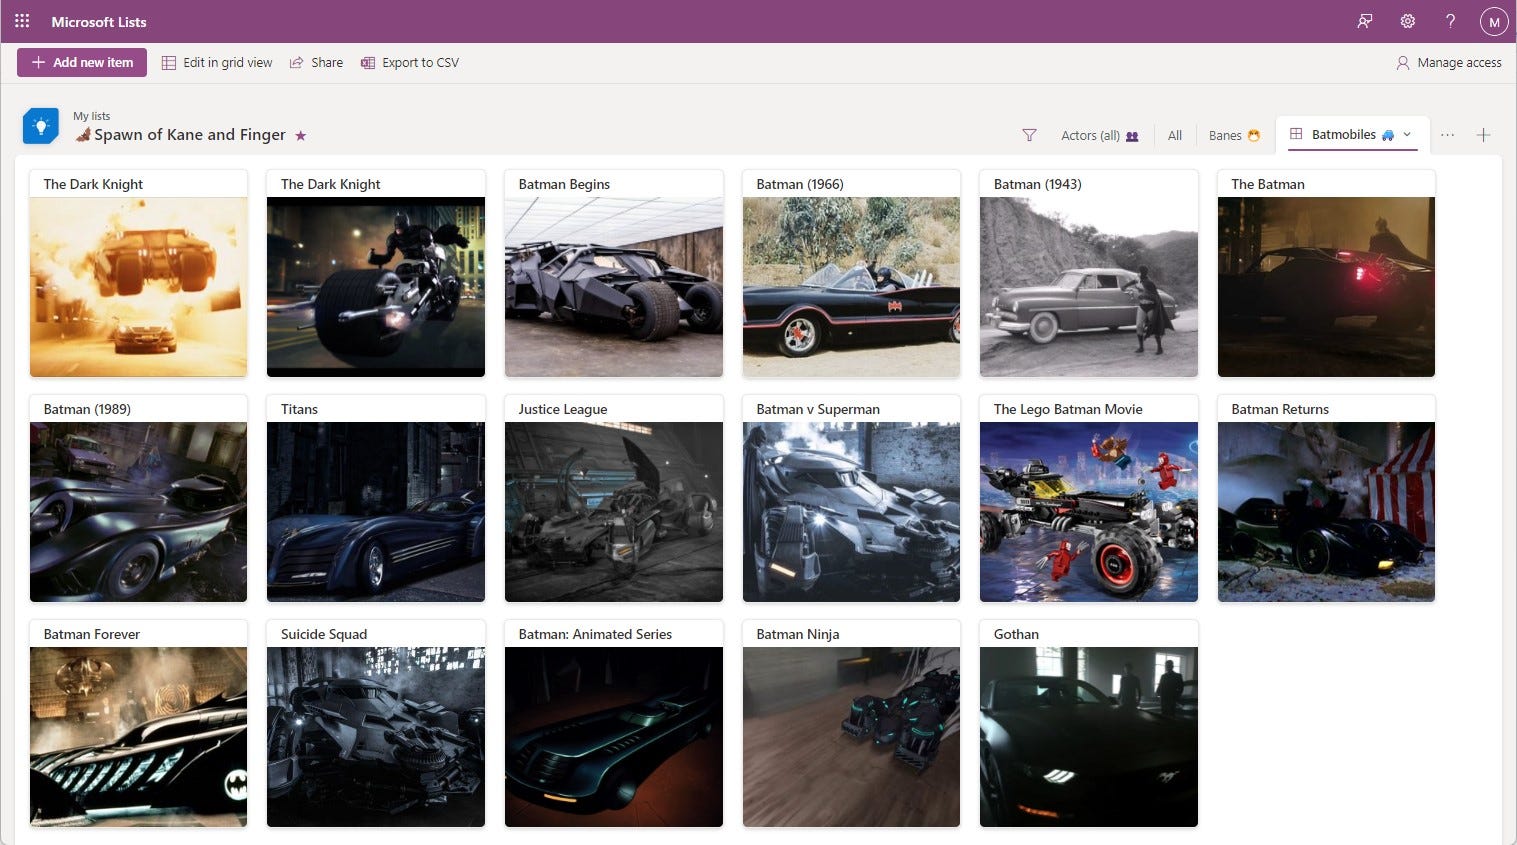Open the view overflow ellipsis menu
Screen dimensions: 1517x845
coord(1447,135)
